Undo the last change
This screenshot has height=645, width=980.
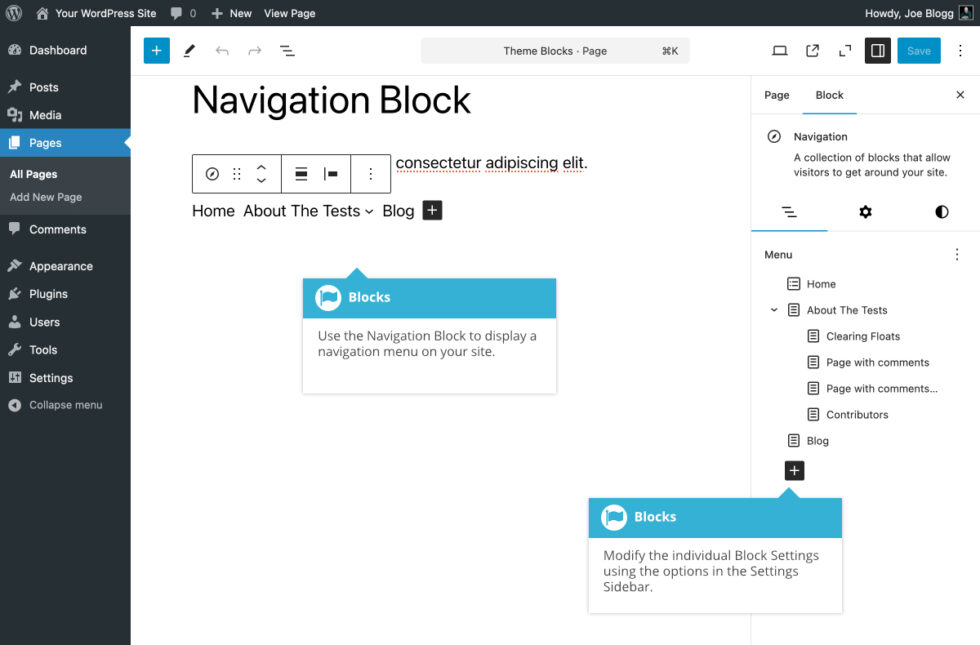(x=222, y=51)
